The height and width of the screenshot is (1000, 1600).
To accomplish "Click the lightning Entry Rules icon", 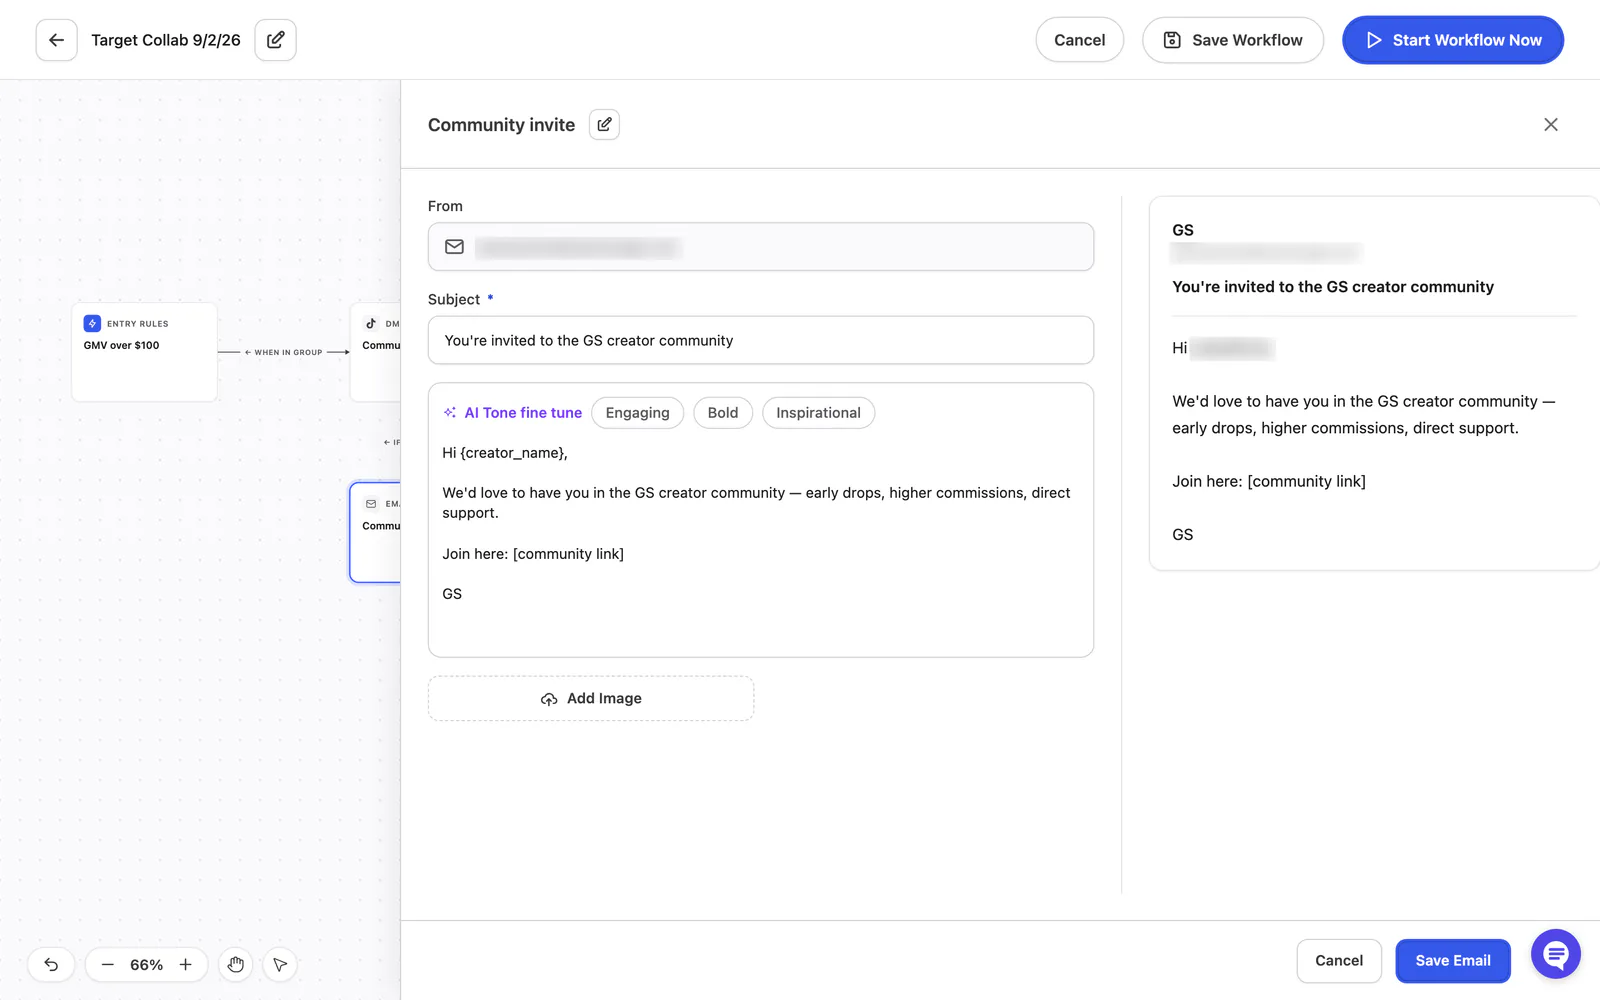I will click(x=92, y=323).
